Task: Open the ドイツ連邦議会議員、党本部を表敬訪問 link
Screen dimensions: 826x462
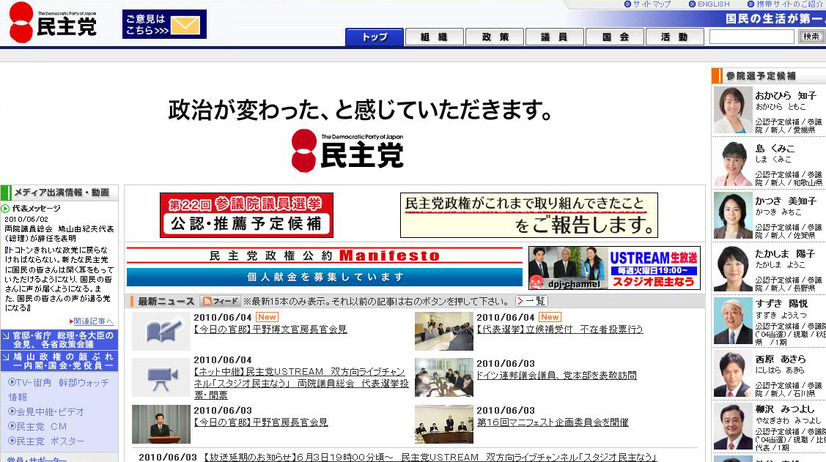Action: (x=556, y=376)
